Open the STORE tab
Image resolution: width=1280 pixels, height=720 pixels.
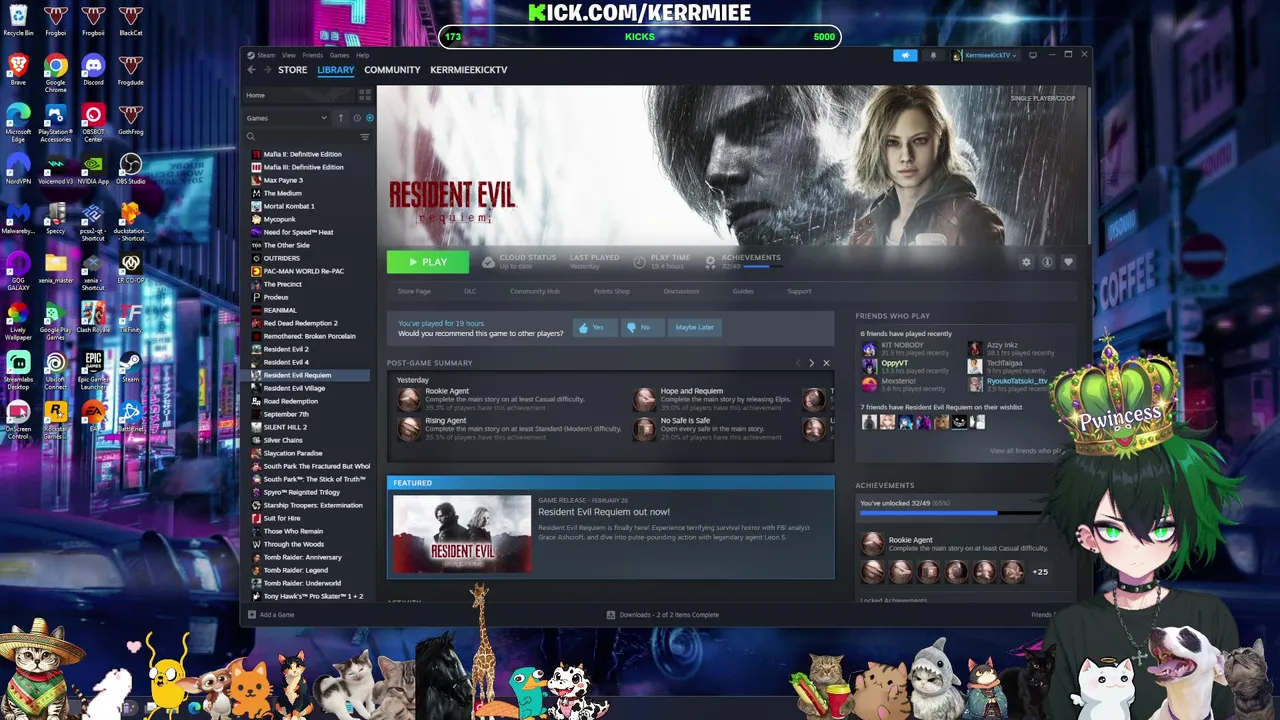292,70
